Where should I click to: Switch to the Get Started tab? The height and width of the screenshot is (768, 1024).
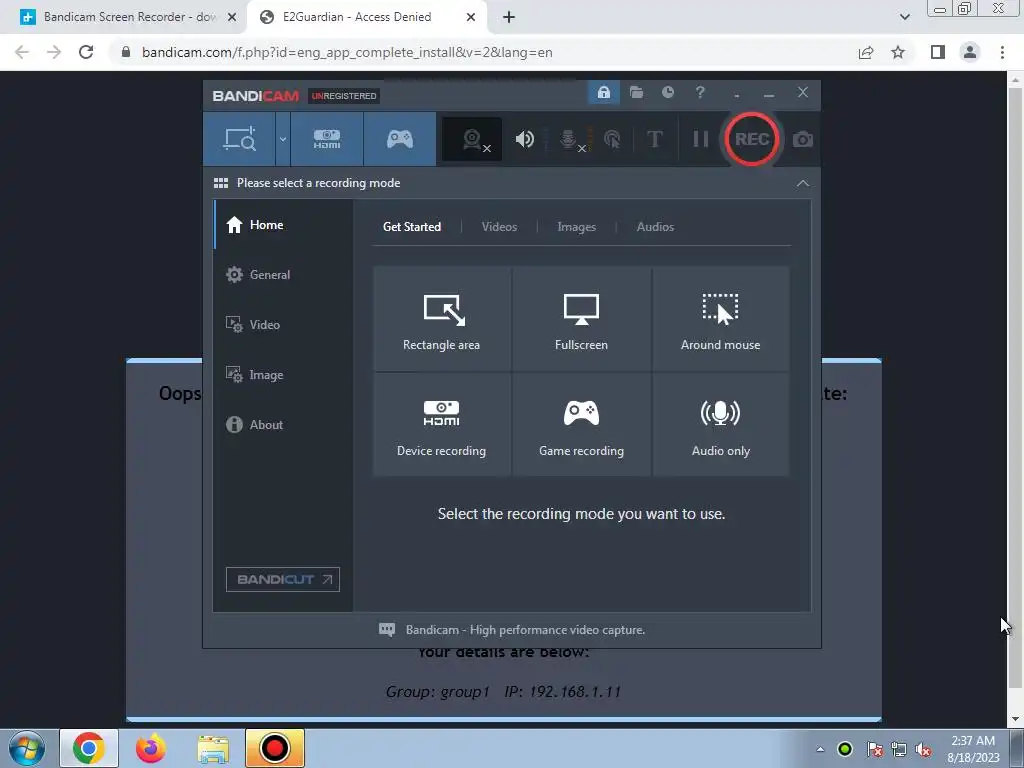click(411, 227)
